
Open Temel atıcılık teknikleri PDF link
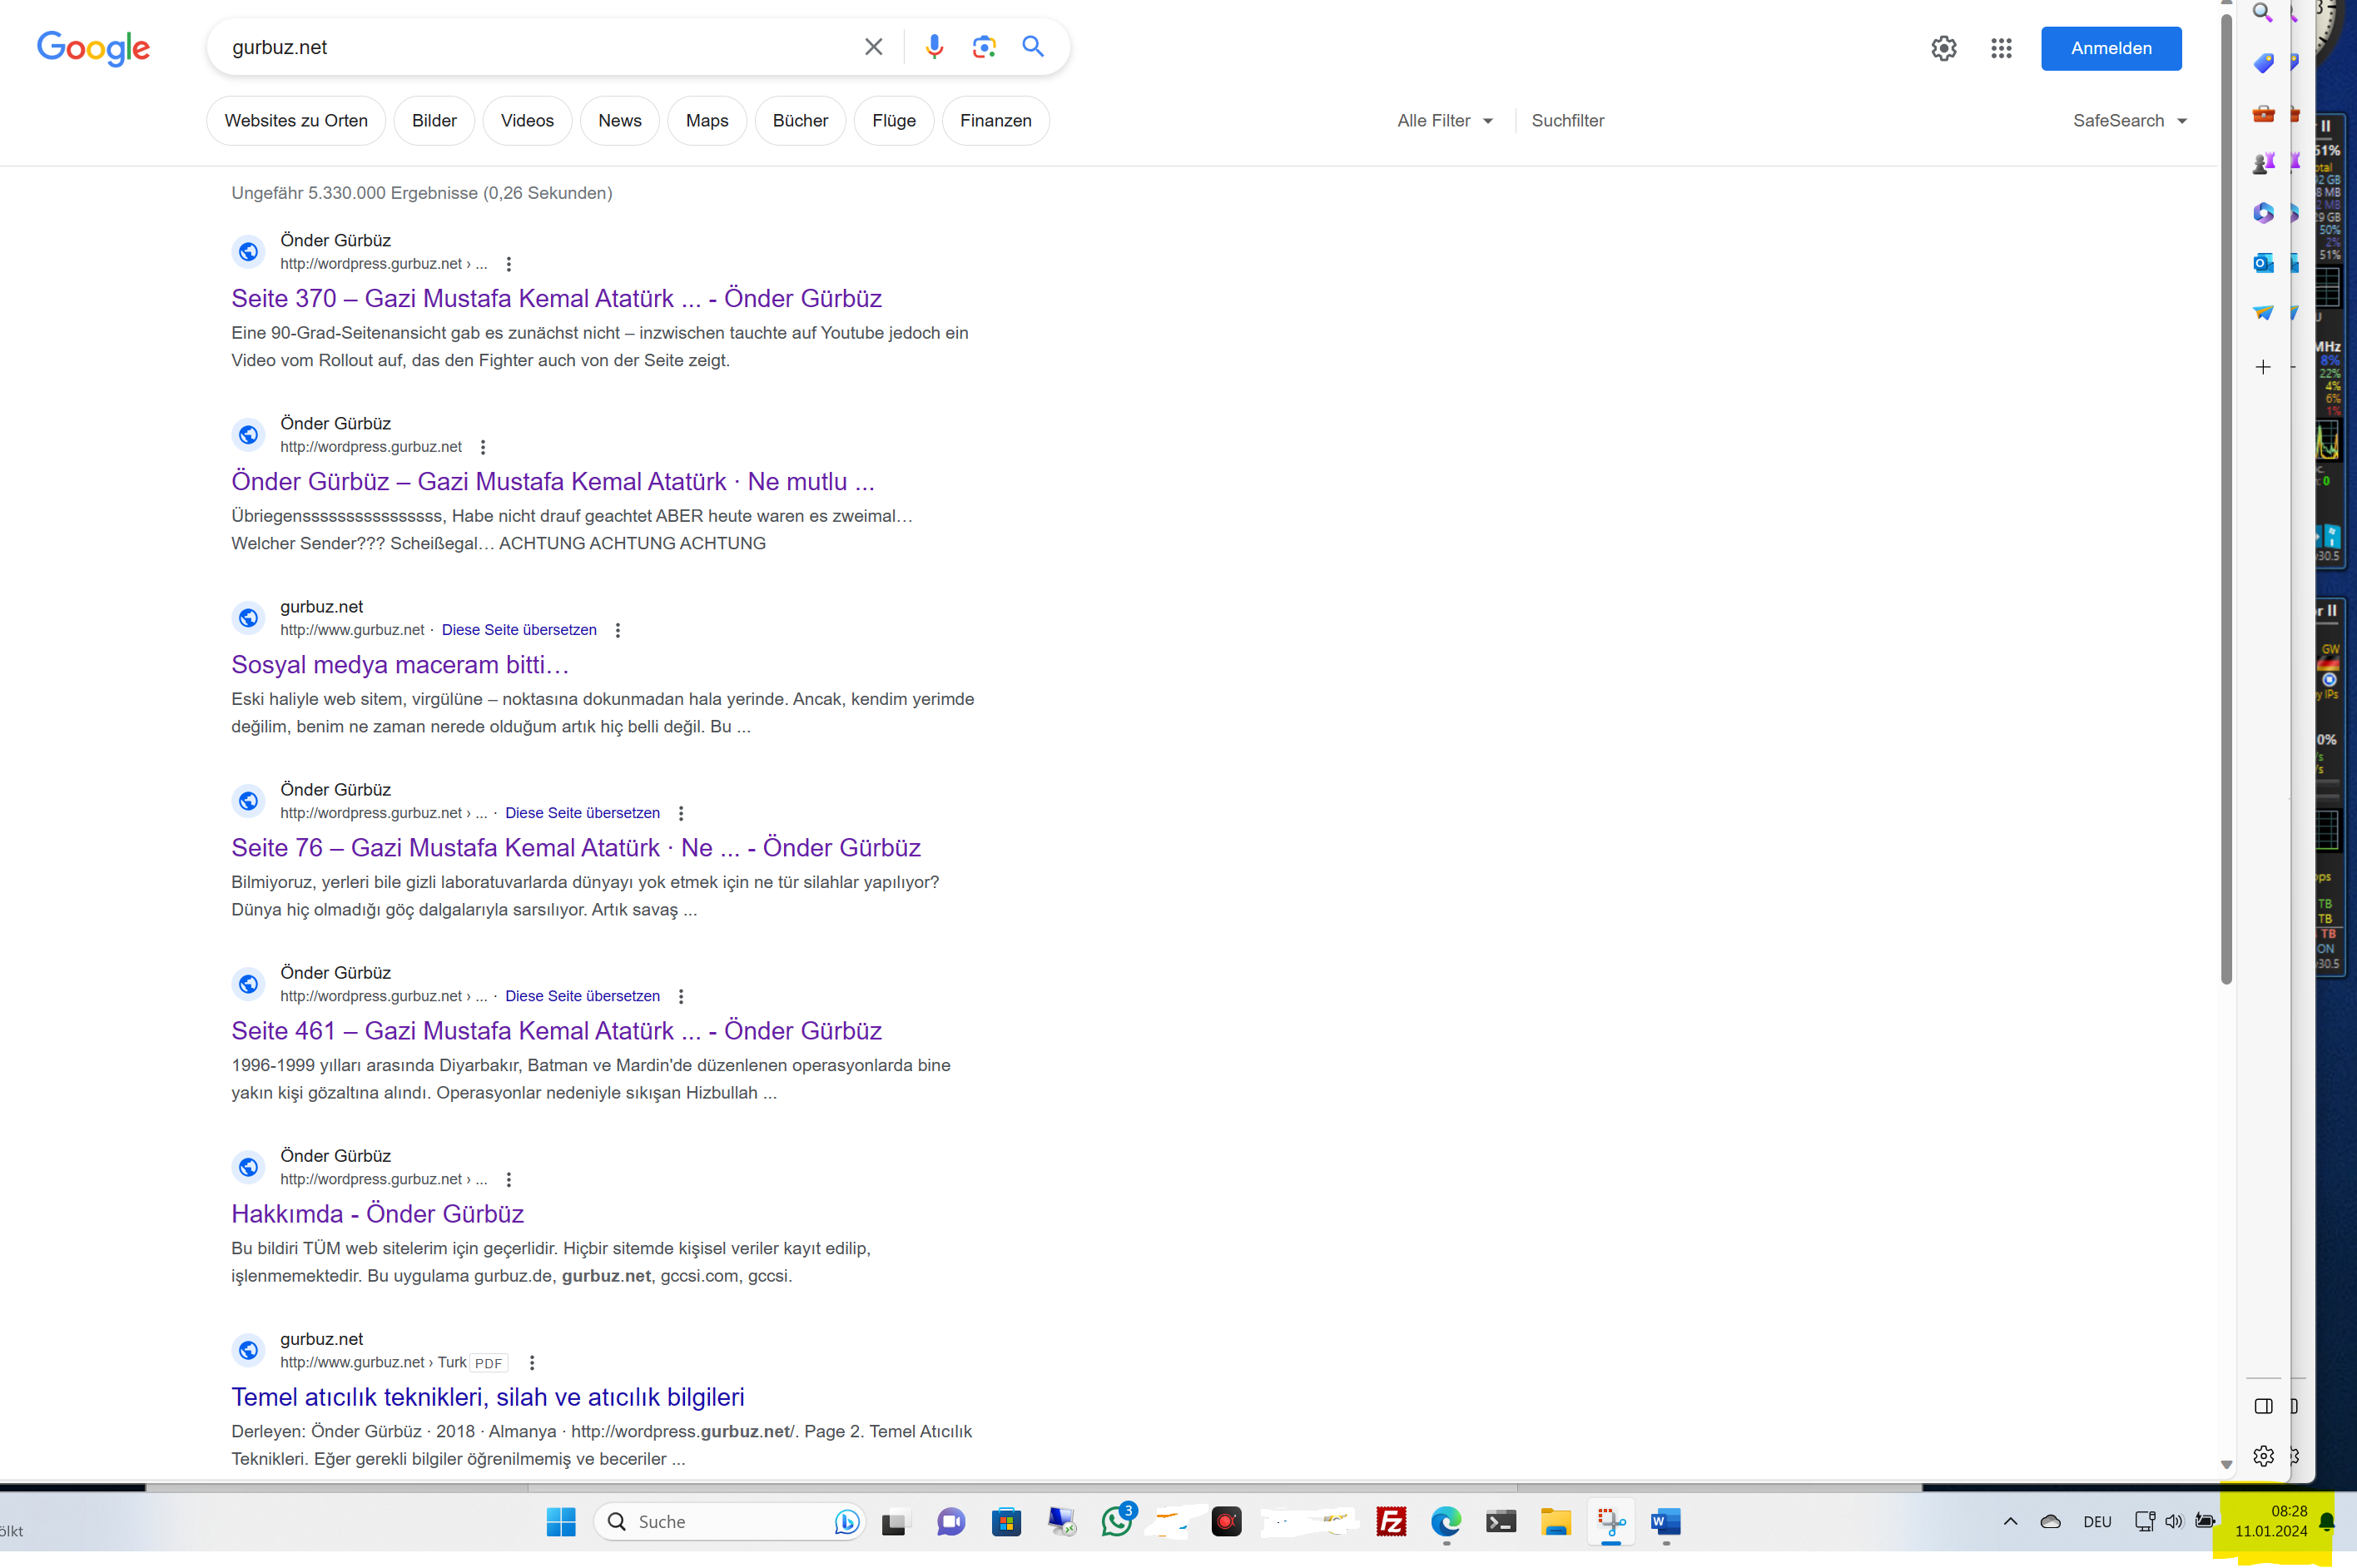point(488,1396)
